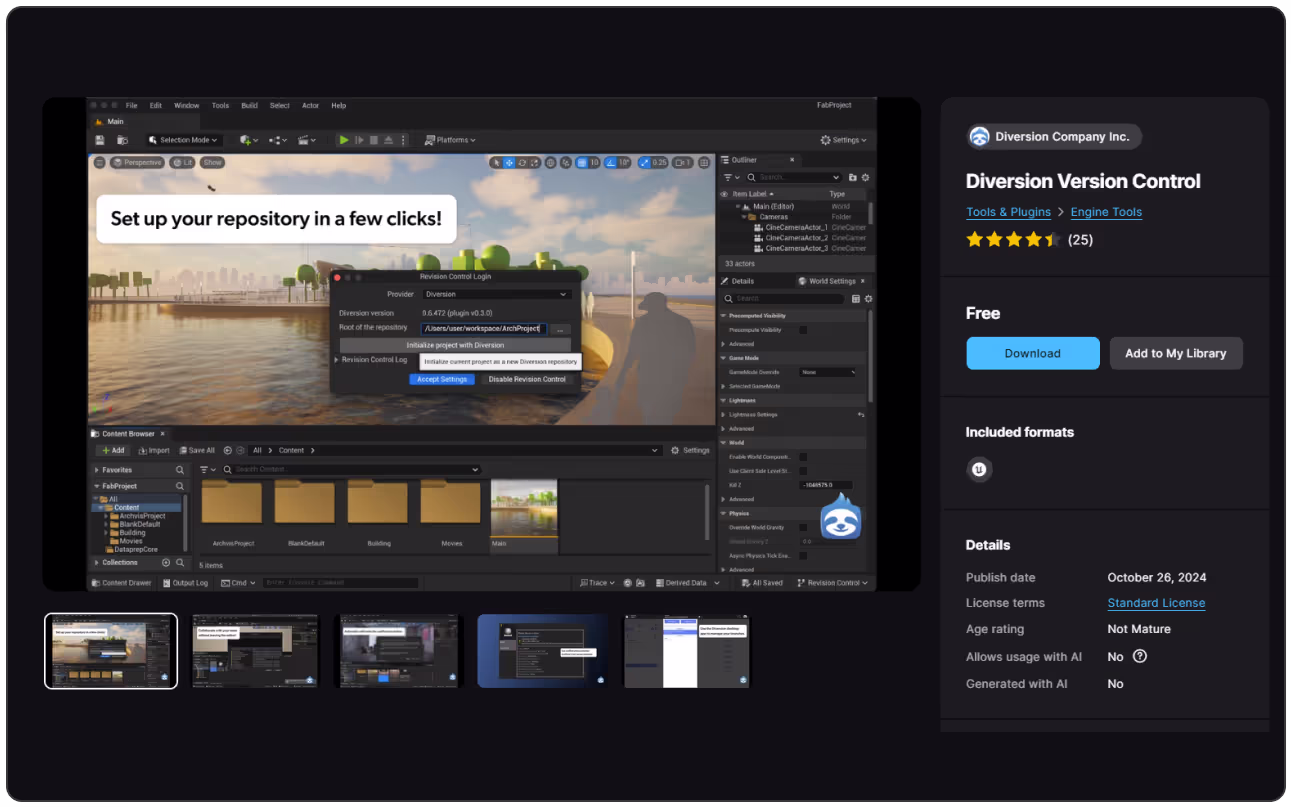This screenshot has height=807, width=1291.
Task: Open the Provider dropdown showing Diversion
Action: tap(496, 295)
